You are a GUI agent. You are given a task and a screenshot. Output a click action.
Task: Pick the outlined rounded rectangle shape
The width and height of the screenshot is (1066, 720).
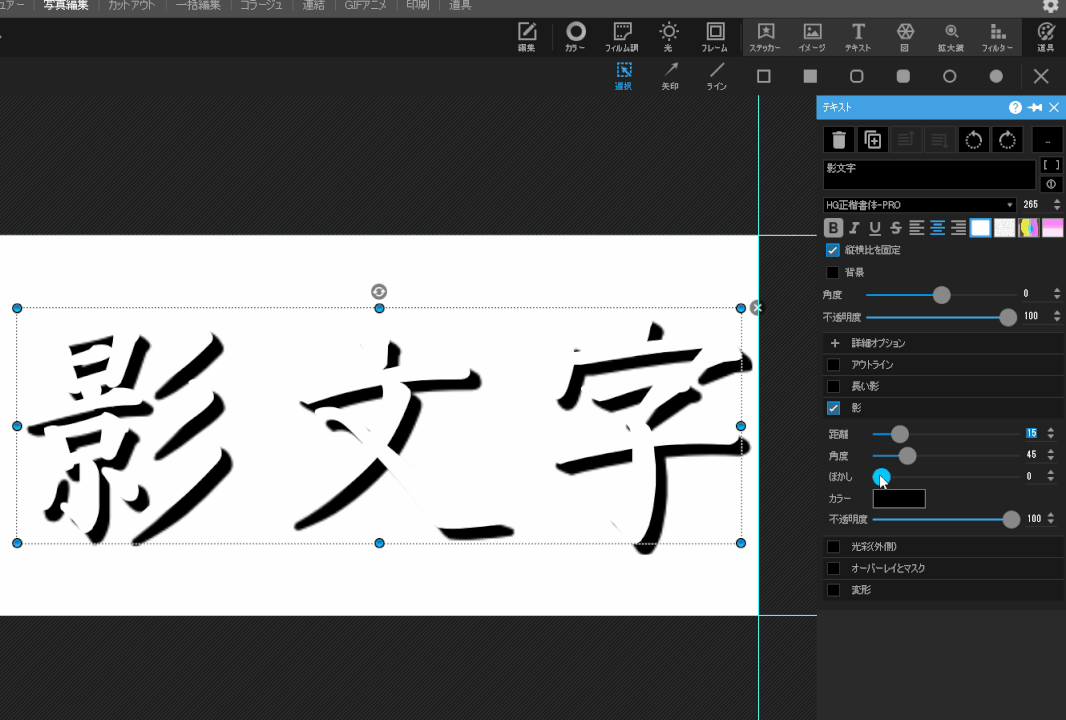coord(857,76)
